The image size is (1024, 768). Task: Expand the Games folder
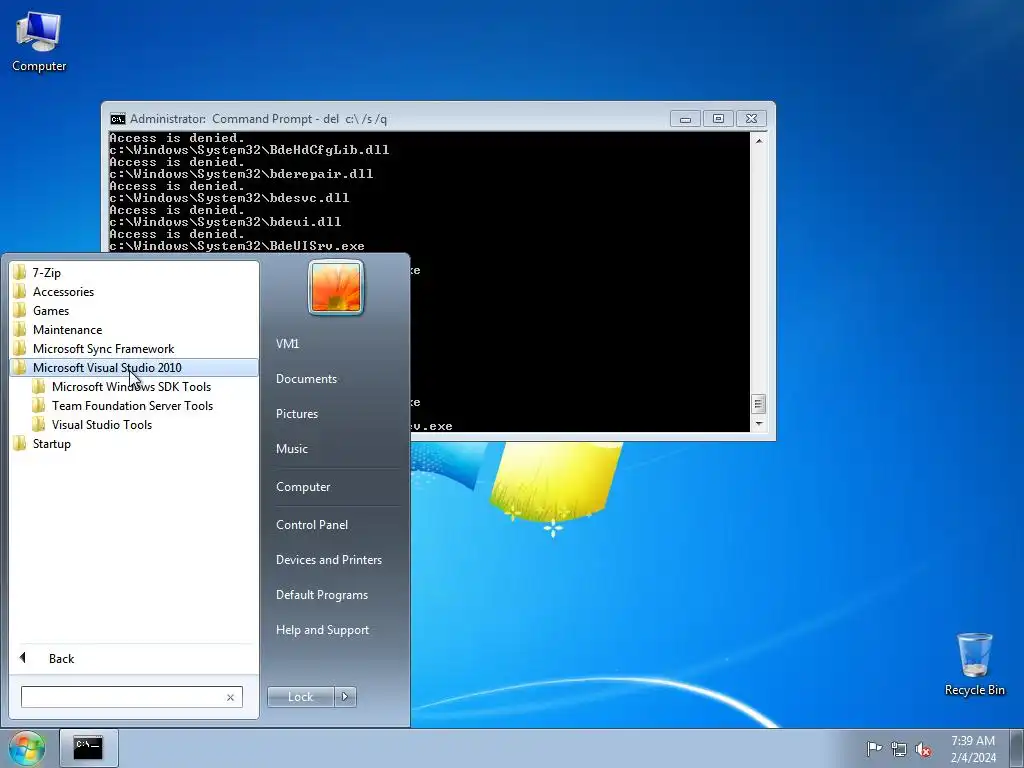click(134, 311)
